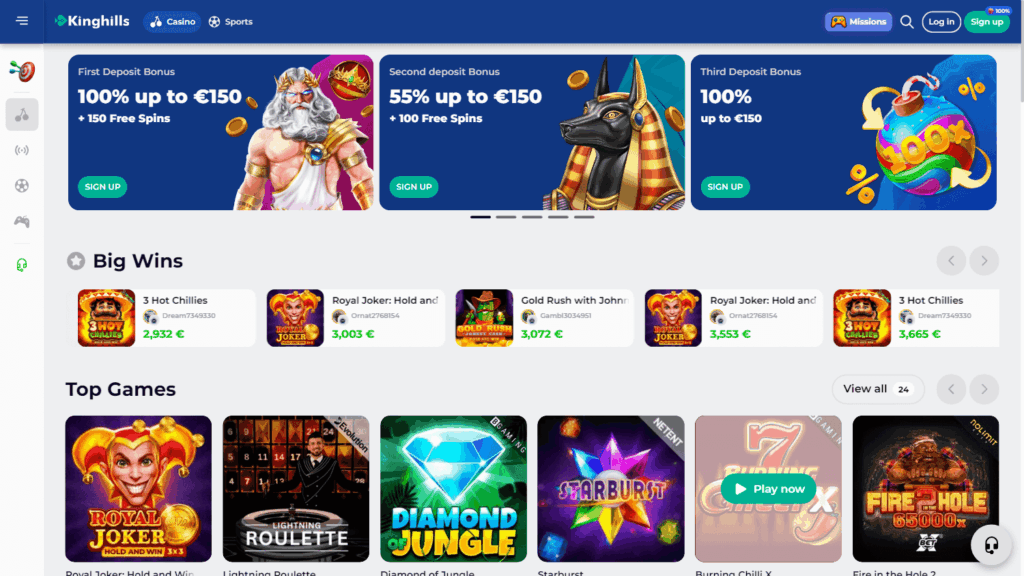Click the green headset support sidebar icon
The height and width of the screenshot is (576, 1024).
click(x=22, y=264)
